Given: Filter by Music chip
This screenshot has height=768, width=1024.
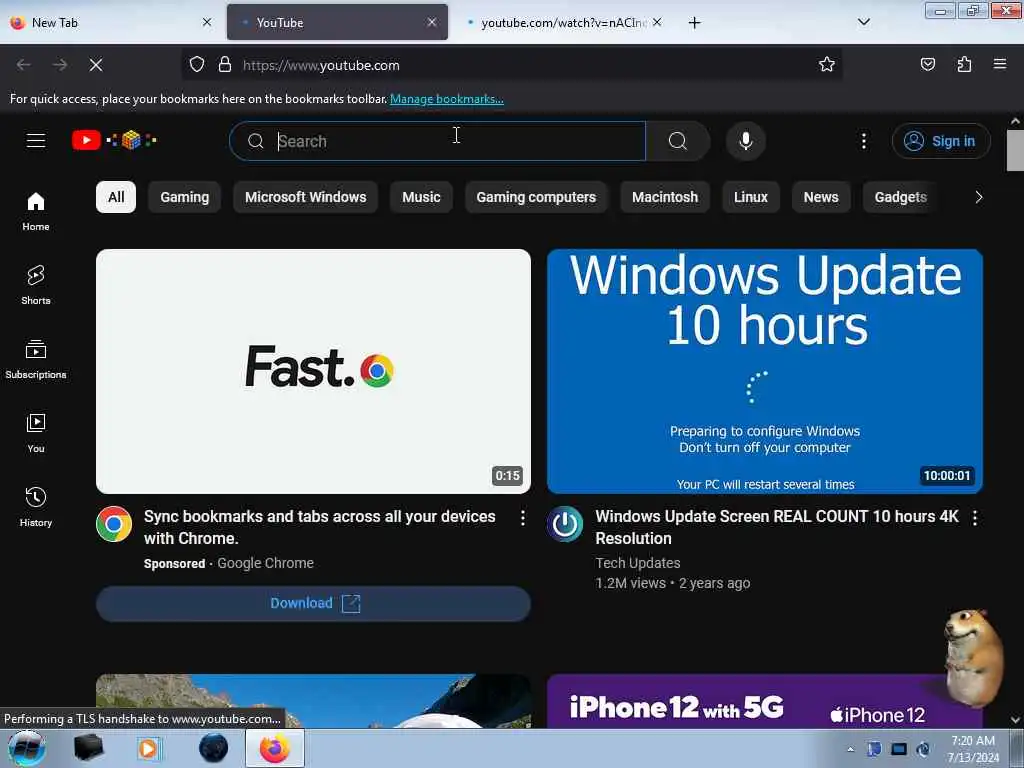Looking at the screenshot, I should [x=421, y=197].
